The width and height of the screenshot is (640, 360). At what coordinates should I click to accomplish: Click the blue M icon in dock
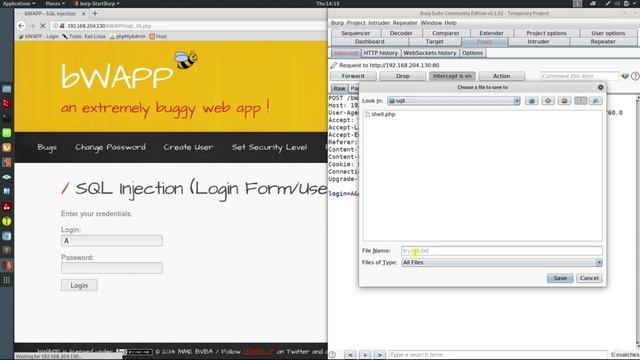(7, 191)
